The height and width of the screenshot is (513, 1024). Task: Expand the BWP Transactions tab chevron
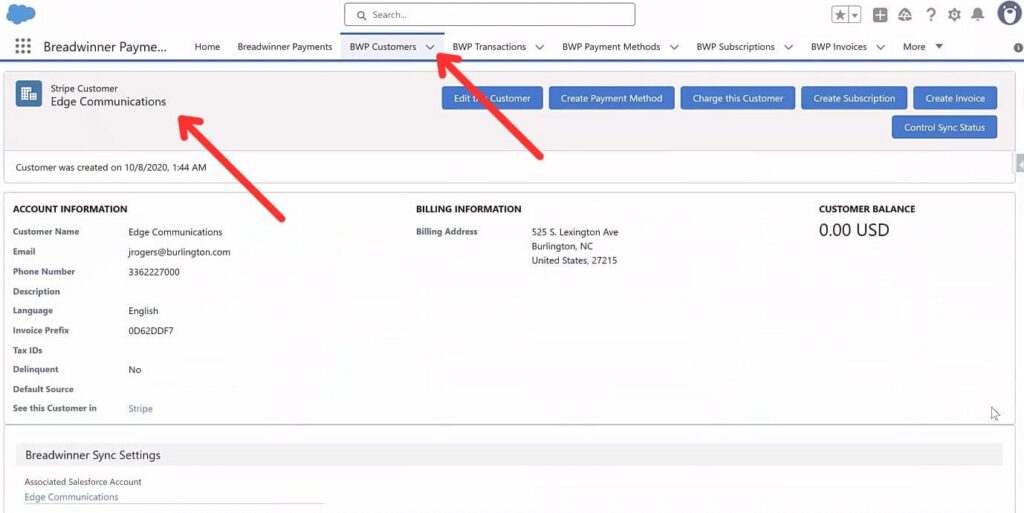point(539,47)
